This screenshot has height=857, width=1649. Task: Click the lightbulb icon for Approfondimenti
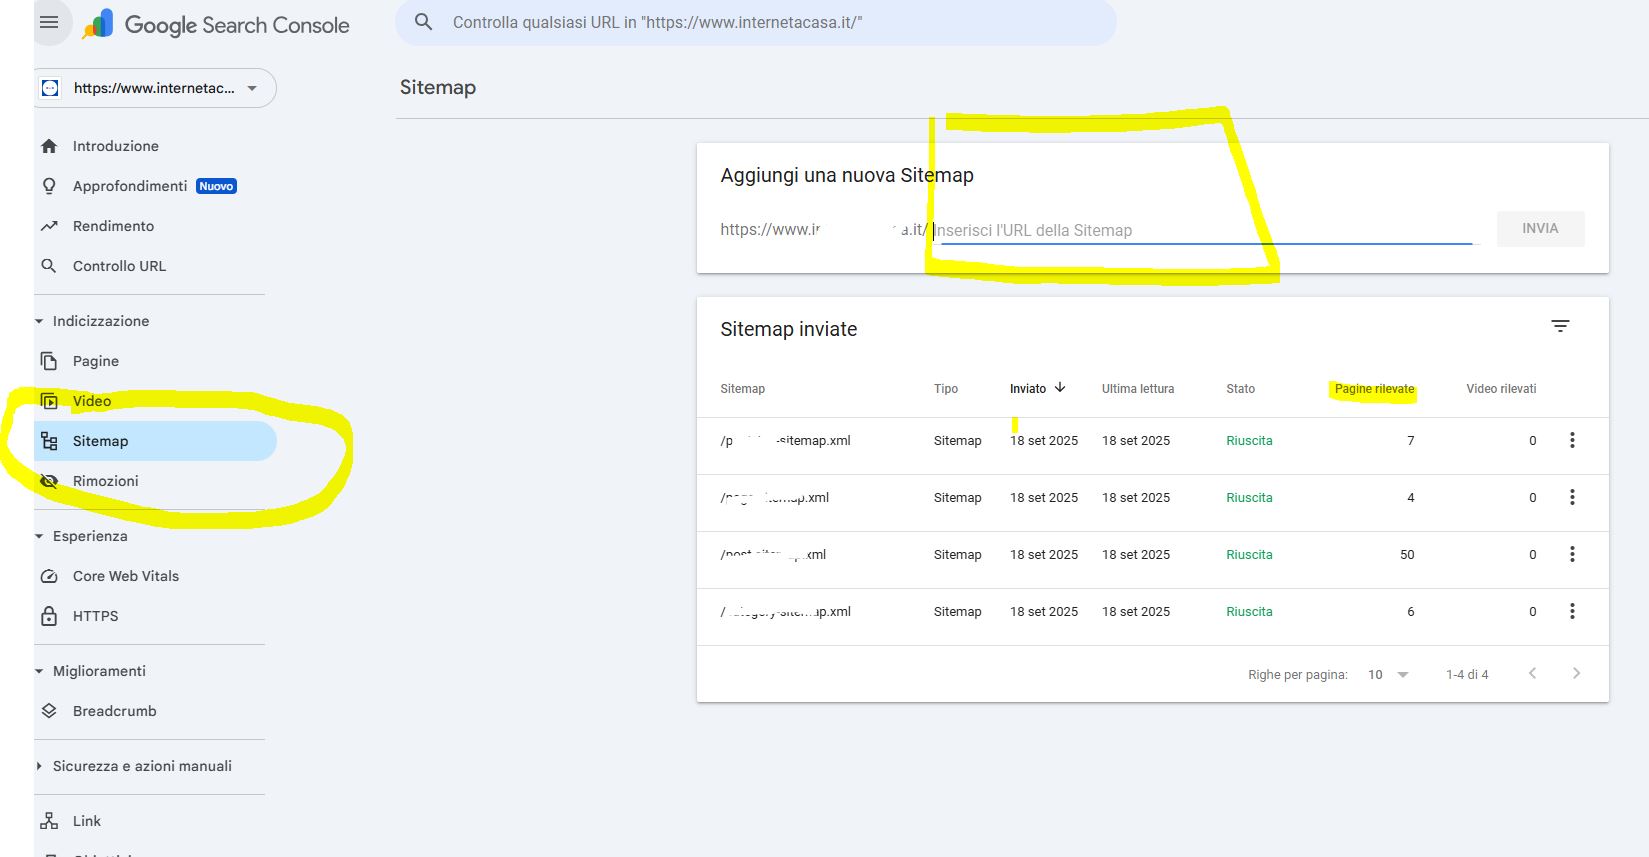click(x=49, y=186)
